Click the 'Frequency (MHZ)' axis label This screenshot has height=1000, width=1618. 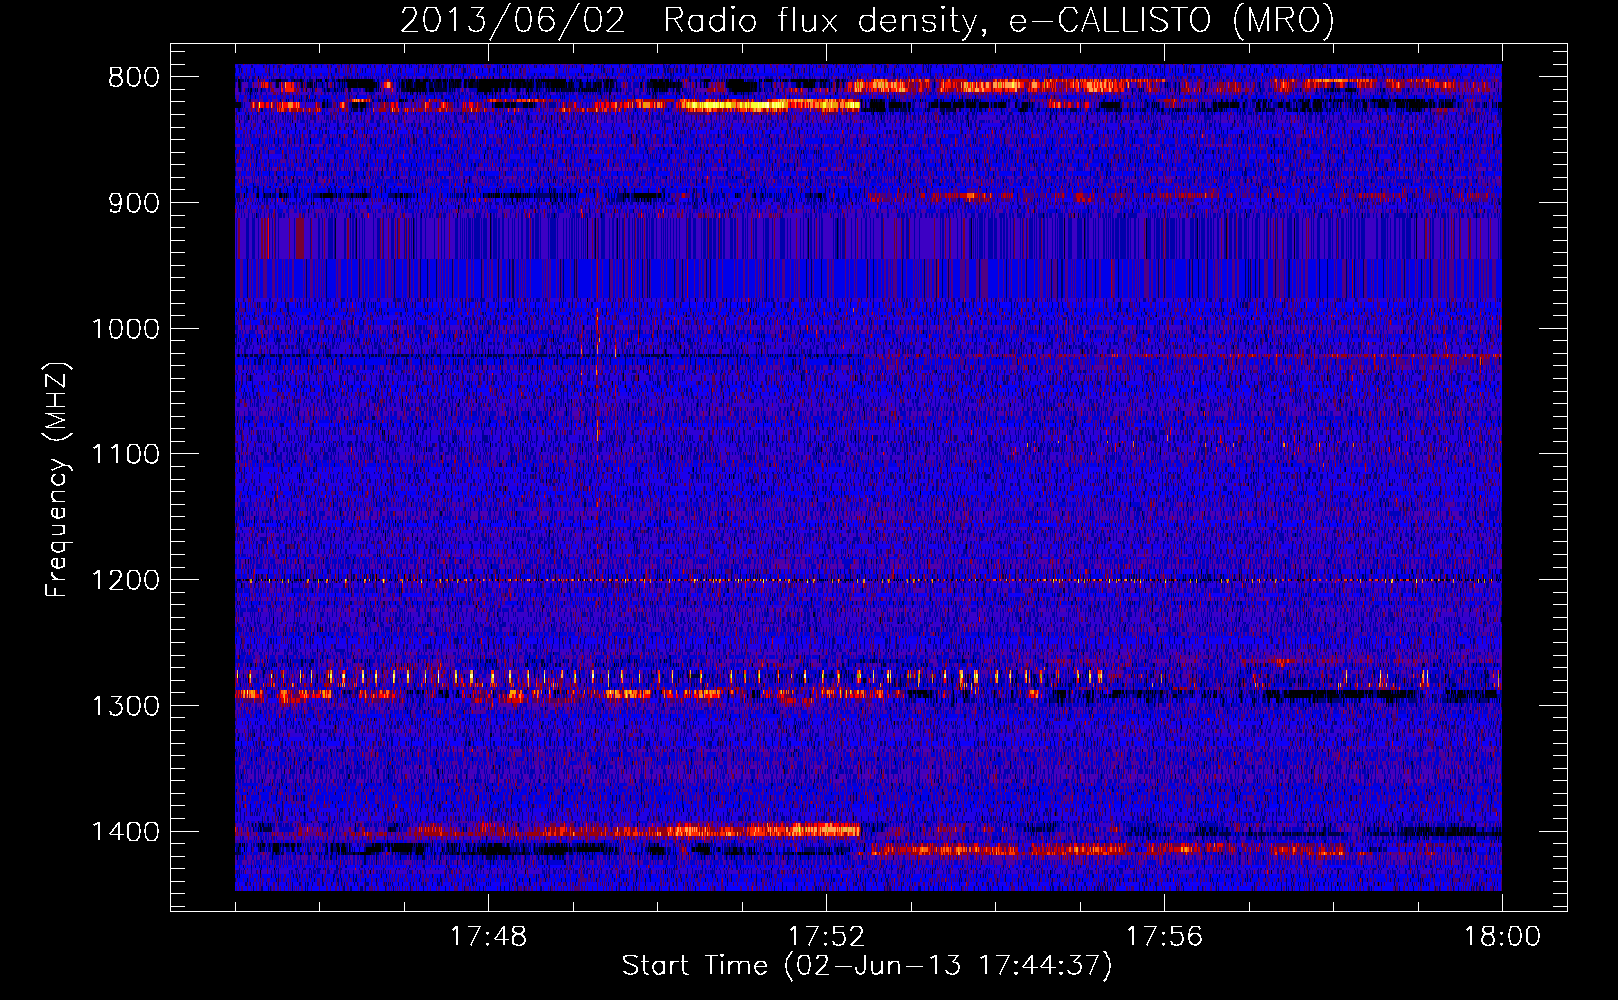58,480
